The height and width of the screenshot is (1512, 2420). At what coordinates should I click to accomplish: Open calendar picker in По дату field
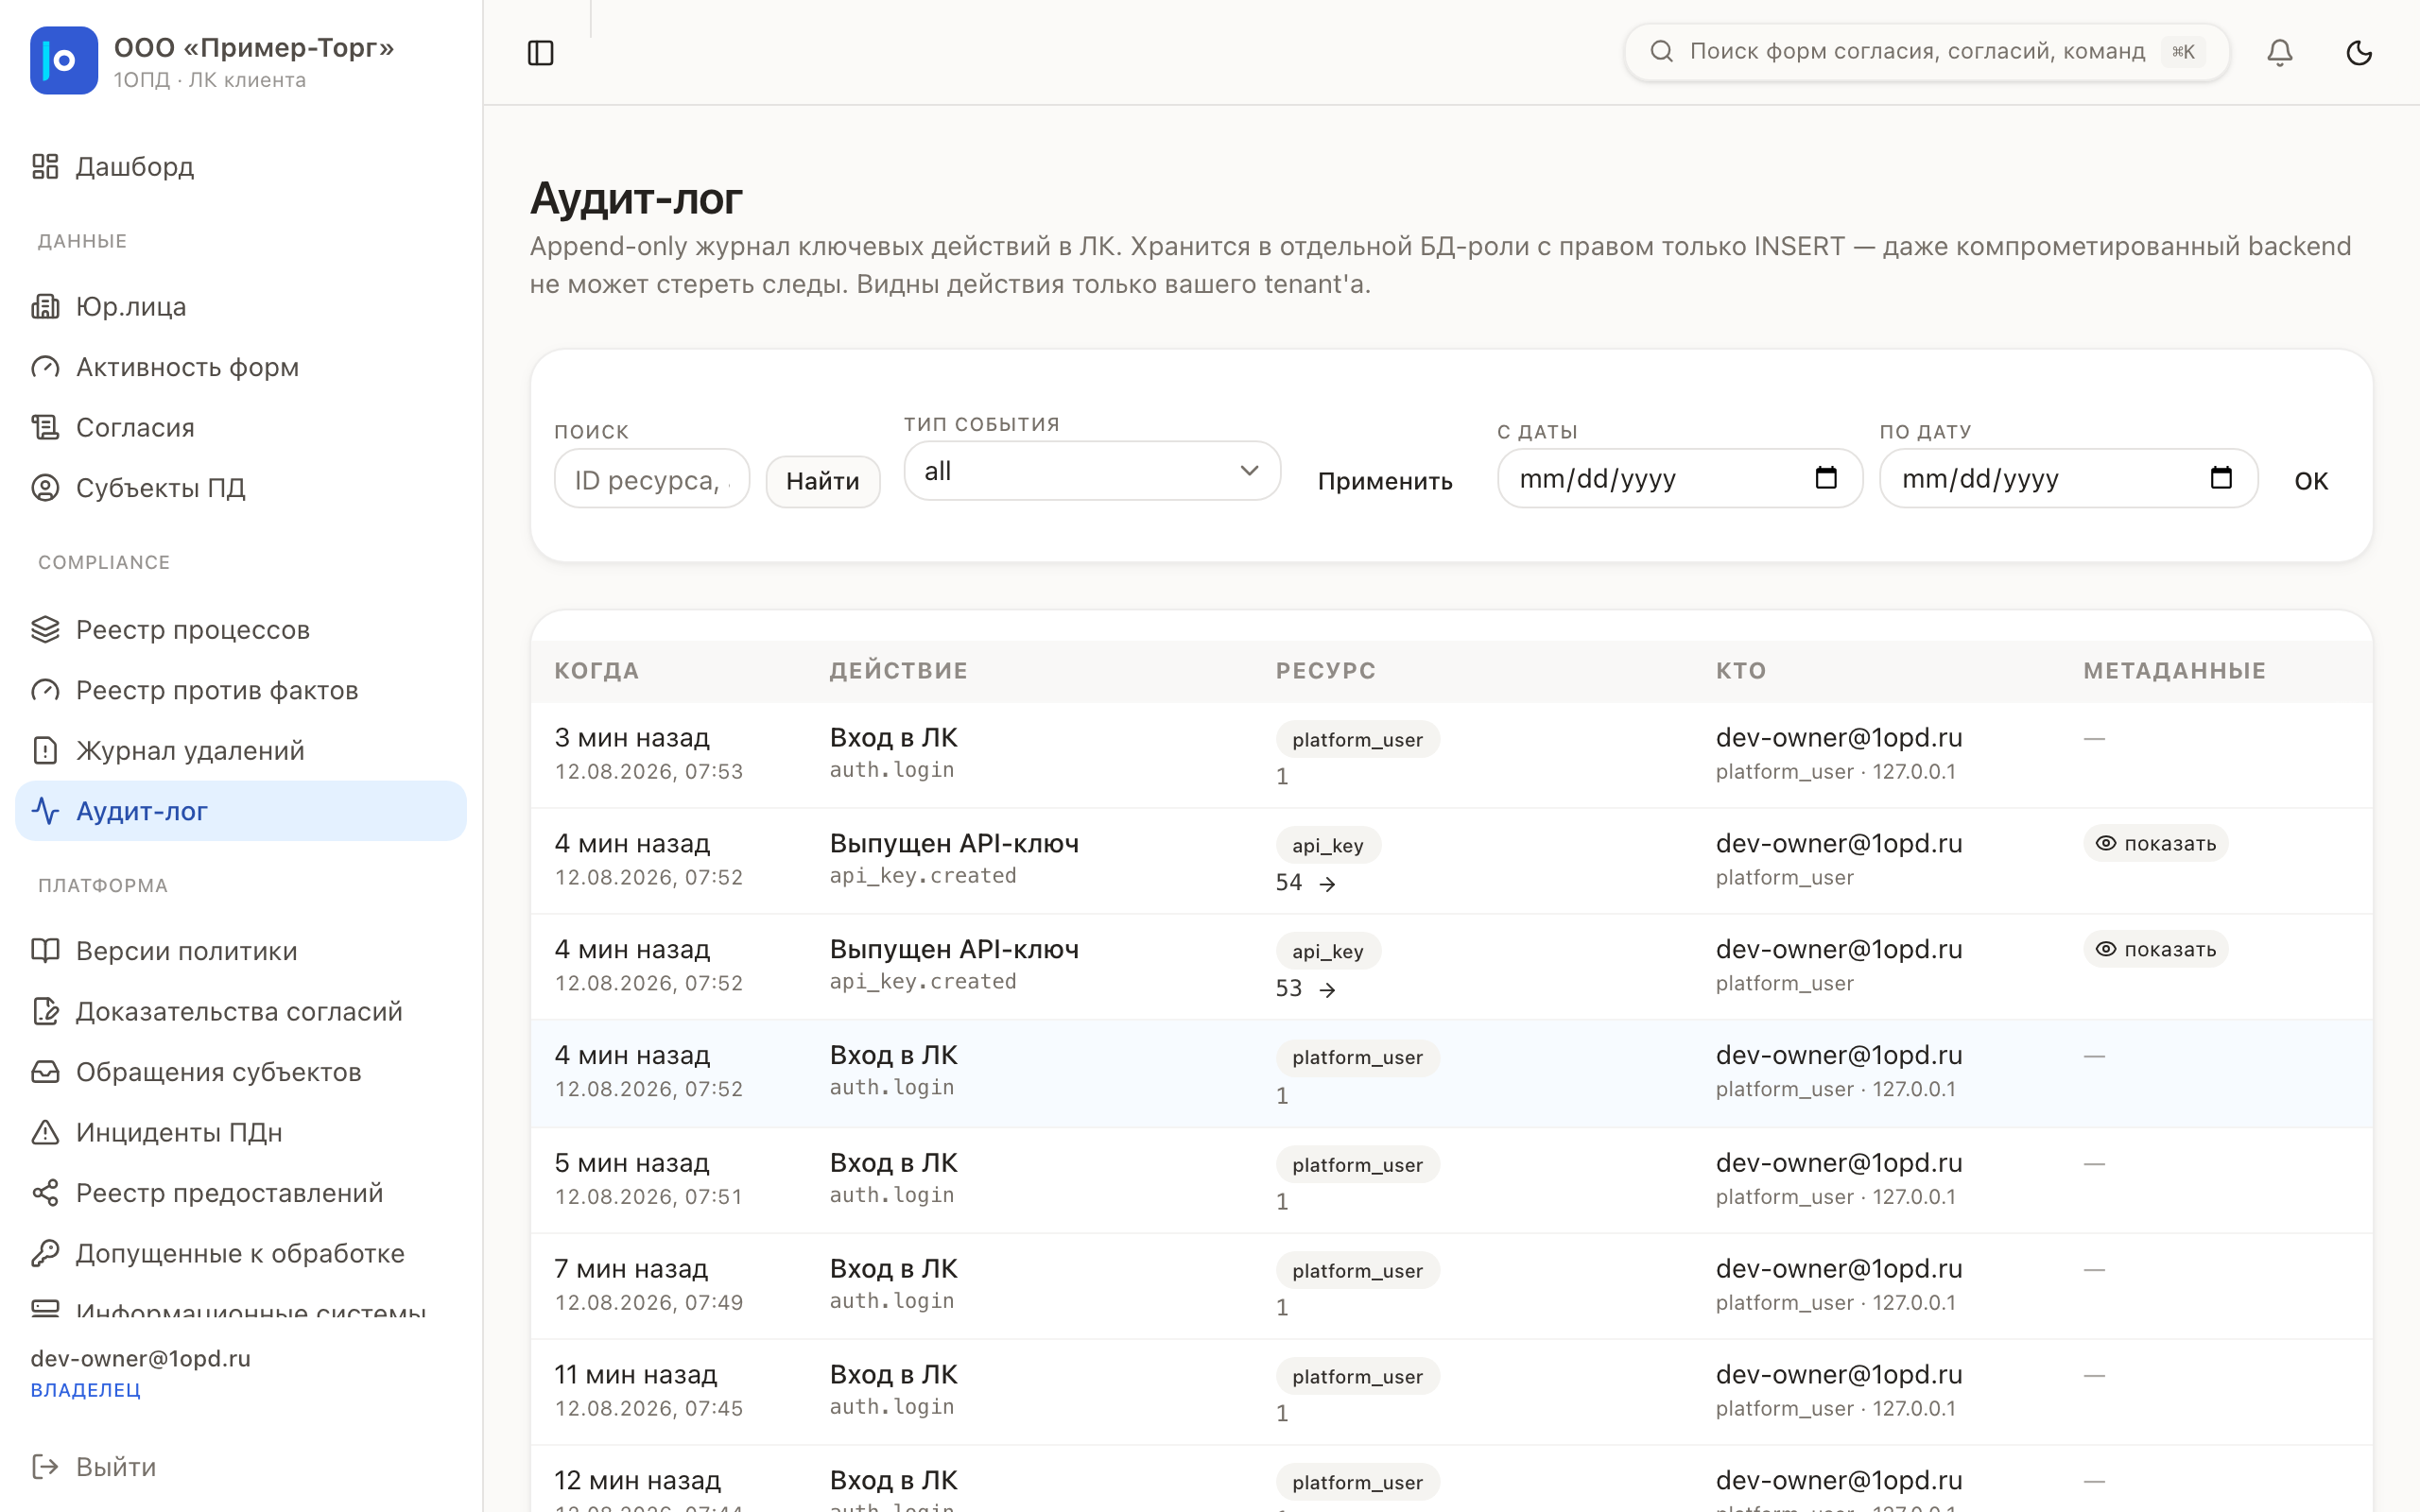(x=2221, y=478)
